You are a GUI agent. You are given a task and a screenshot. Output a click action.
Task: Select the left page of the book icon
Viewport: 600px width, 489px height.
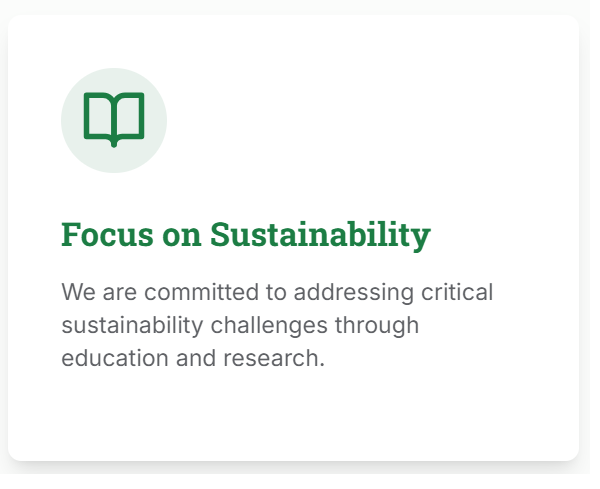[x=100, y=117]
